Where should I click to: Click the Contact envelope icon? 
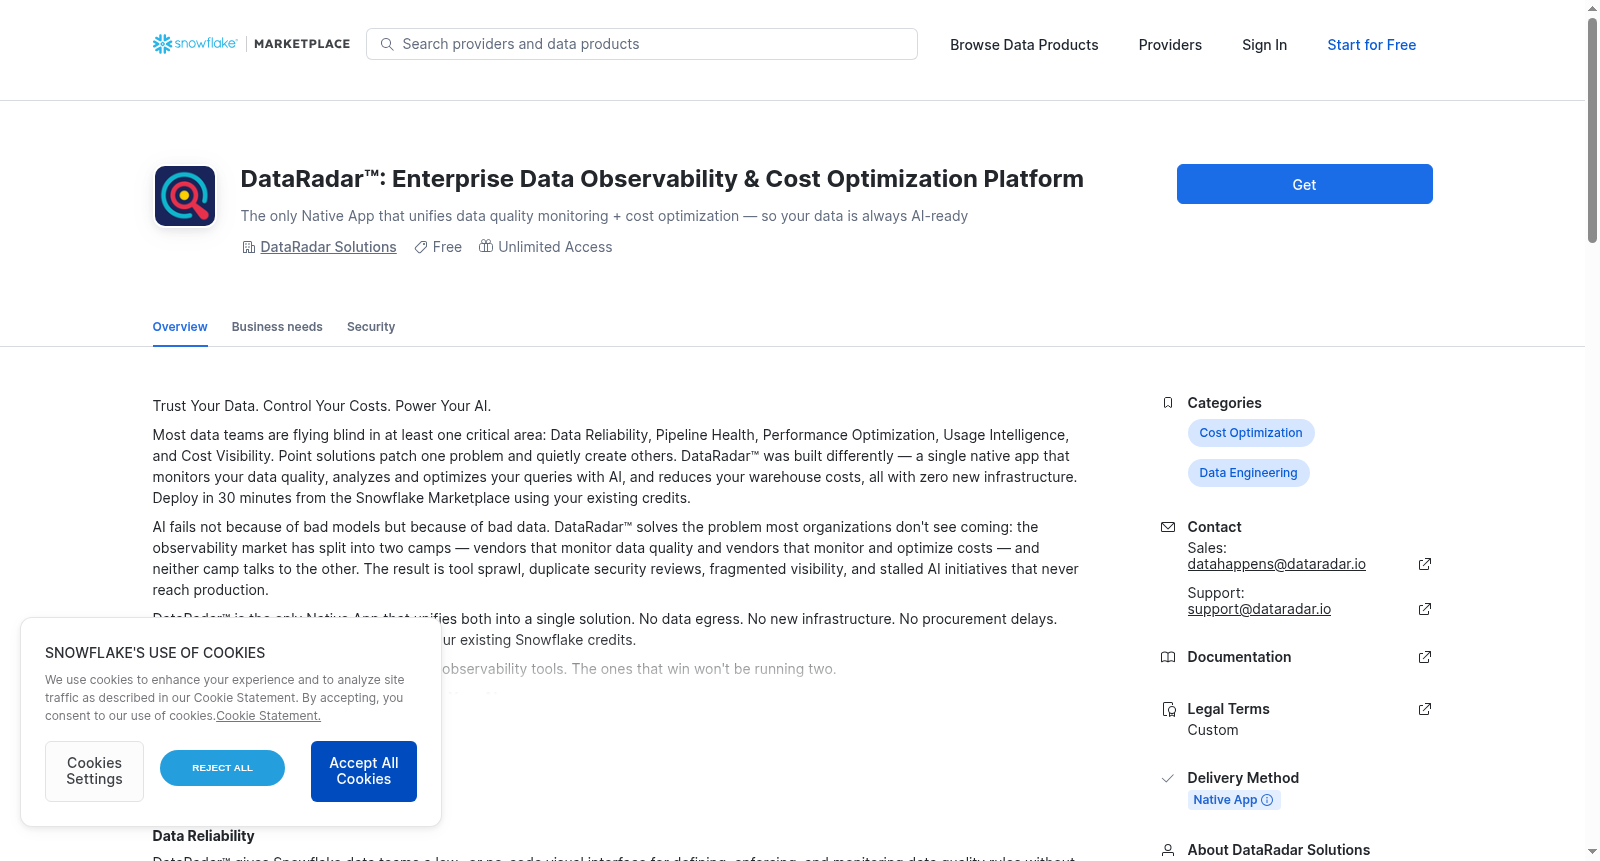[x=1168, y=527]
